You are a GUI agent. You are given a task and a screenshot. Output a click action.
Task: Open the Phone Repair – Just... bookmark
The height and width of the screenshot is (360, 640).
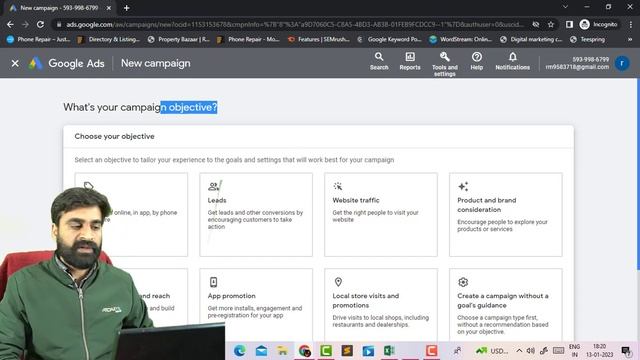tap(38, 39)
